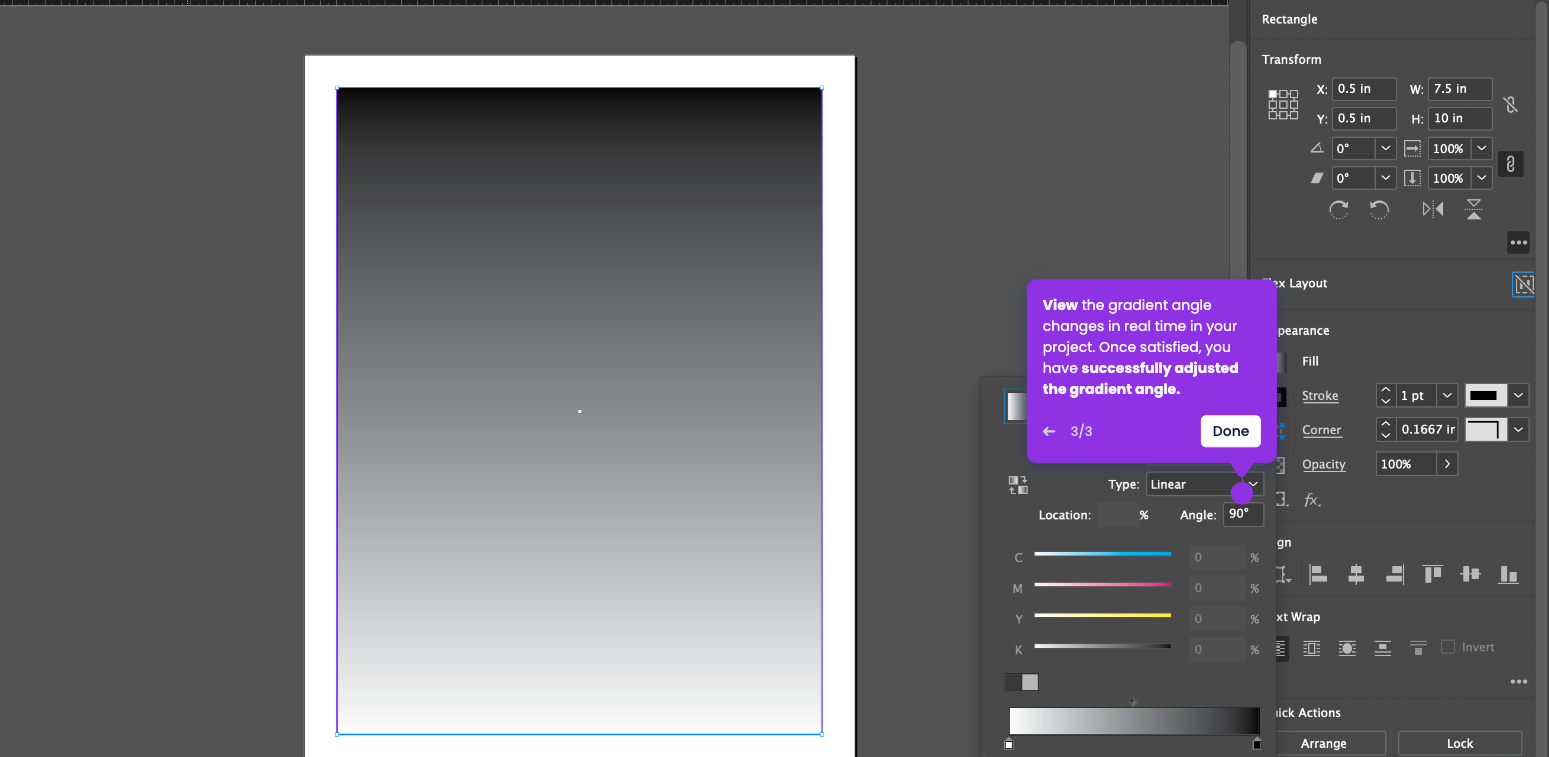Toggle constrain scaling proportions link icon
This screenshot has height=757, width=1549.
point(1510,164)
